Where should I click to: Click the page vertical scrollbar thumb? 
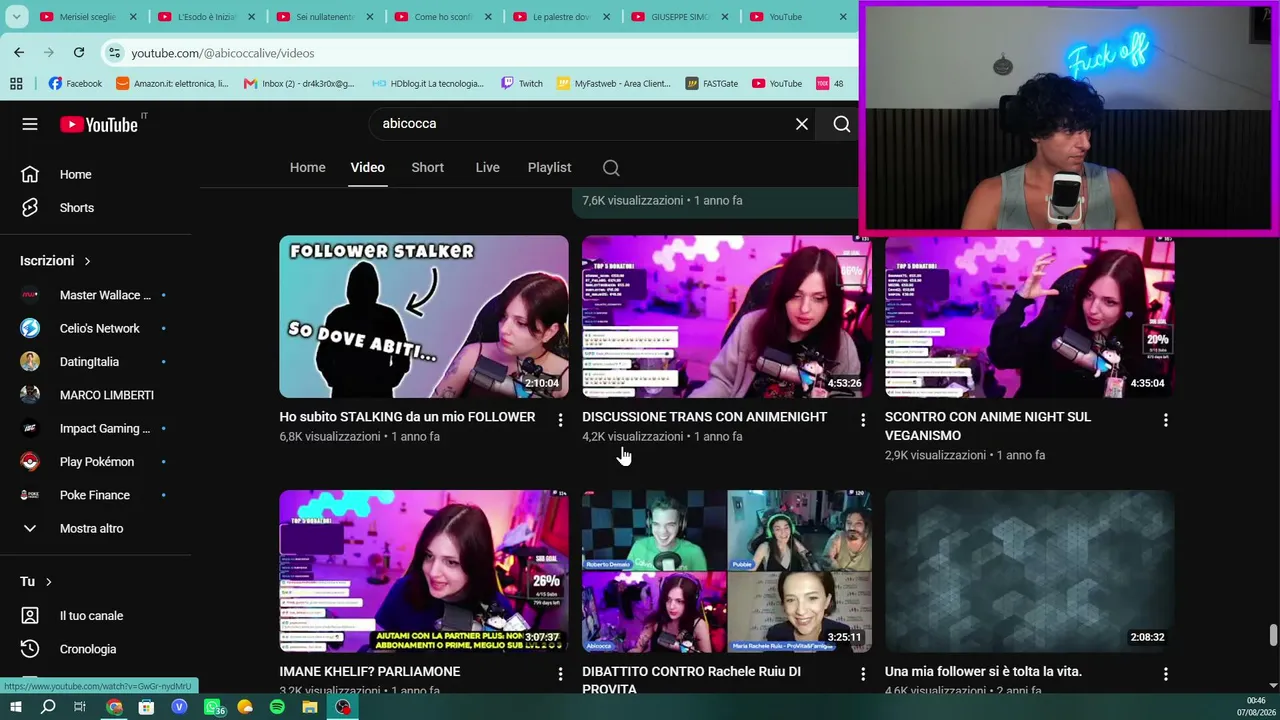click(1273, 636)
